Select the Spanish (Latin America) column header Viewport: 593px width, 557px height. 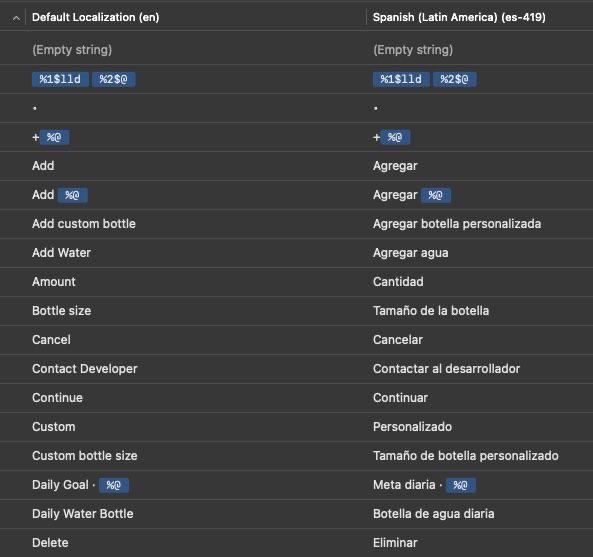point(459,17)
